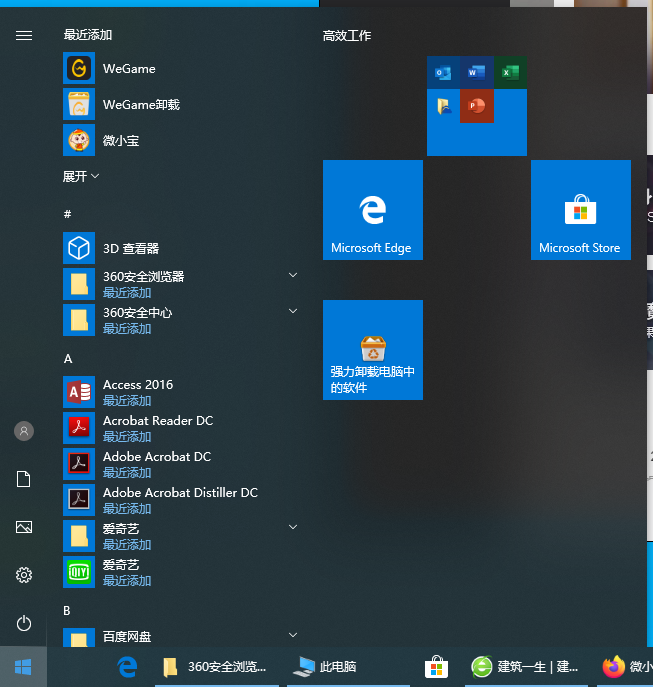This screenshot has width=653, height=687.
Task: Open the Adobe Acrobat Distiller DC icon
Action: 79,499
